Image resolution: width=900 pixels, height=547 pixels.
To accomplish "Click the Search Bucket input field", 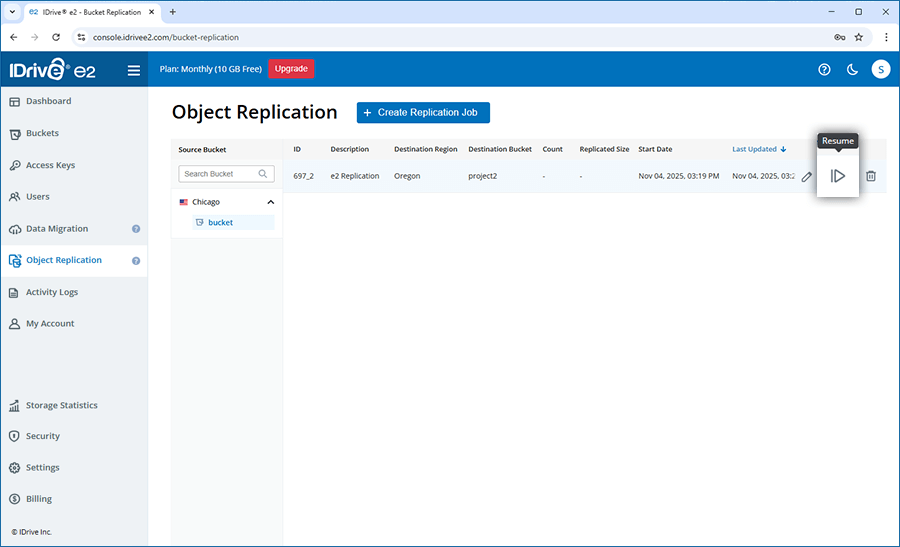I will tap(218, 174).
